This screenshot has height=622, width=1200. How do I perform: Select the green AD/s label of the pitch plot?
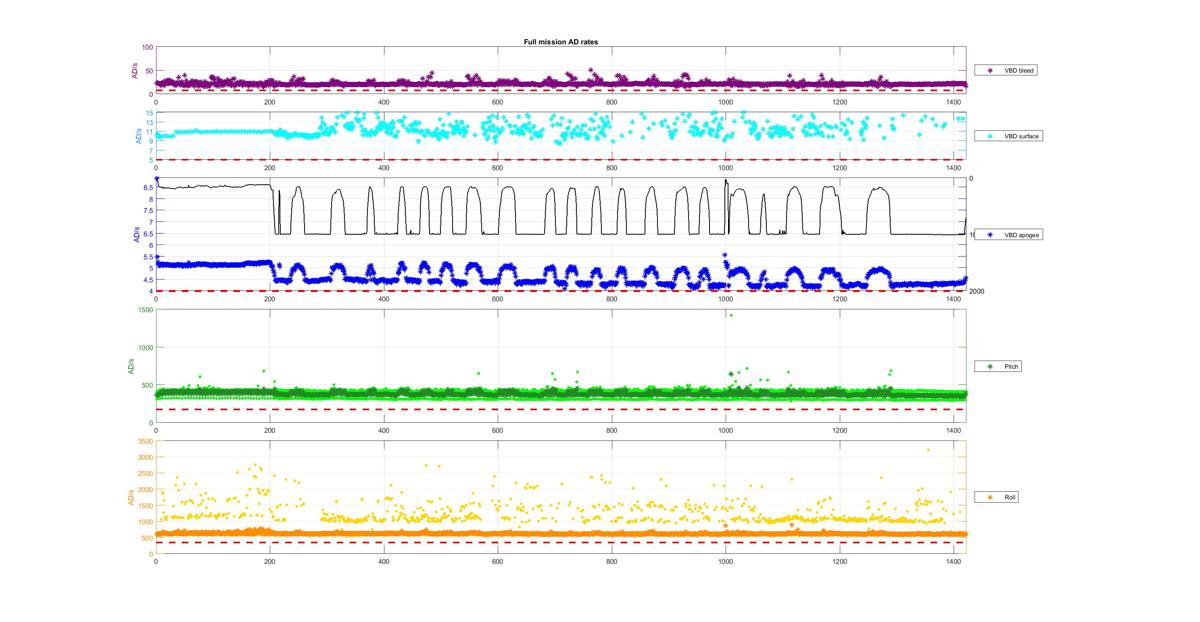(129, 366)
